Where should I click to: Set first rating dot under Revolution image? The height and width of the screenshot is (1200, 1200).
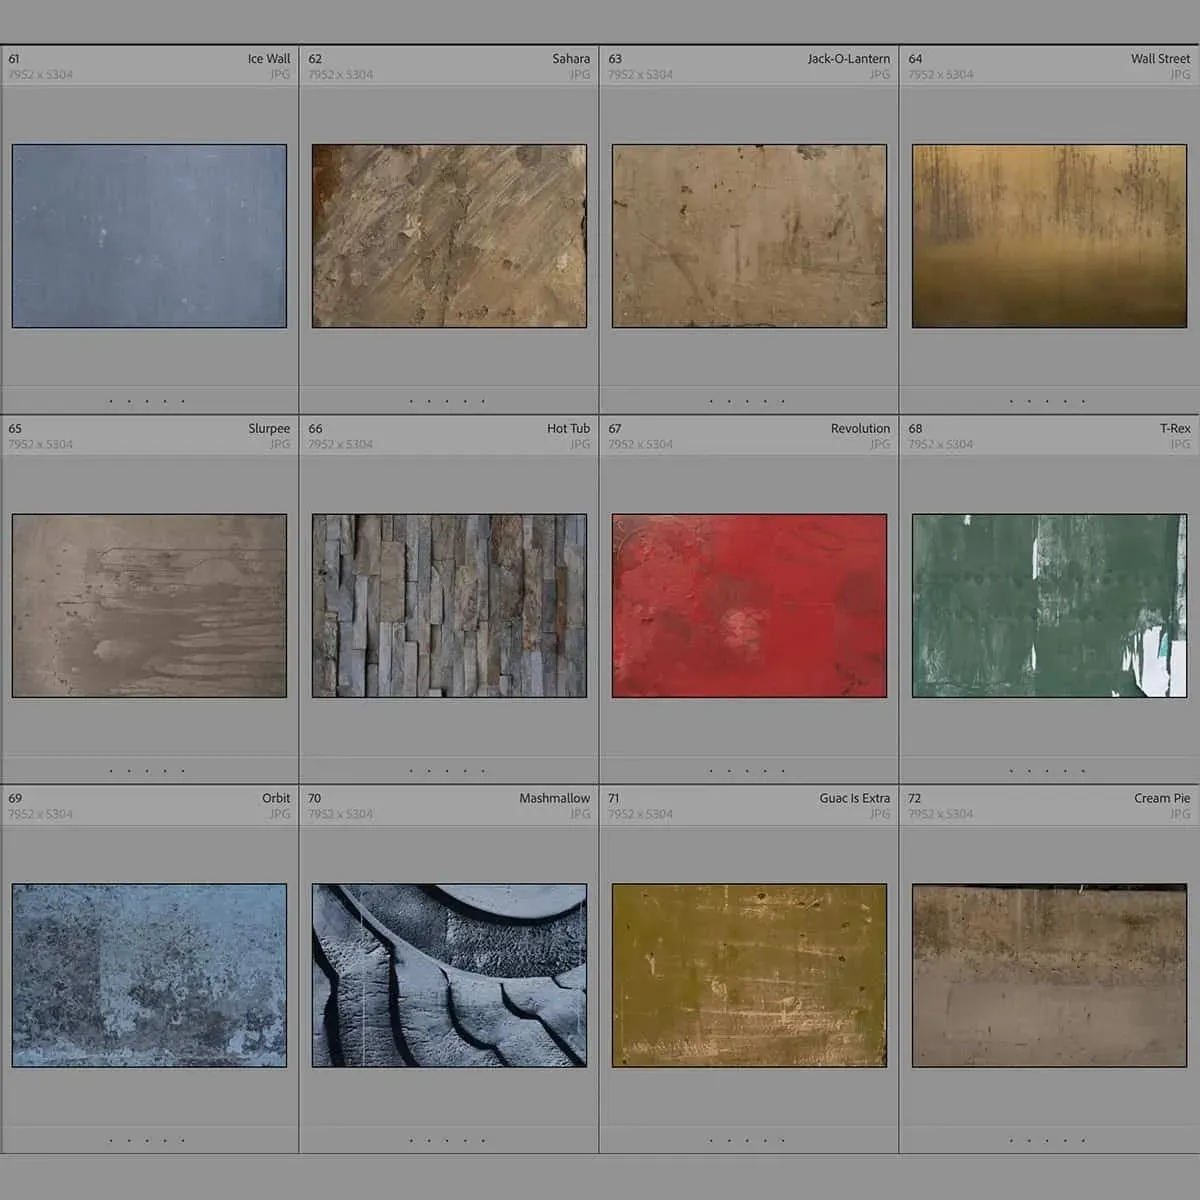711,771
